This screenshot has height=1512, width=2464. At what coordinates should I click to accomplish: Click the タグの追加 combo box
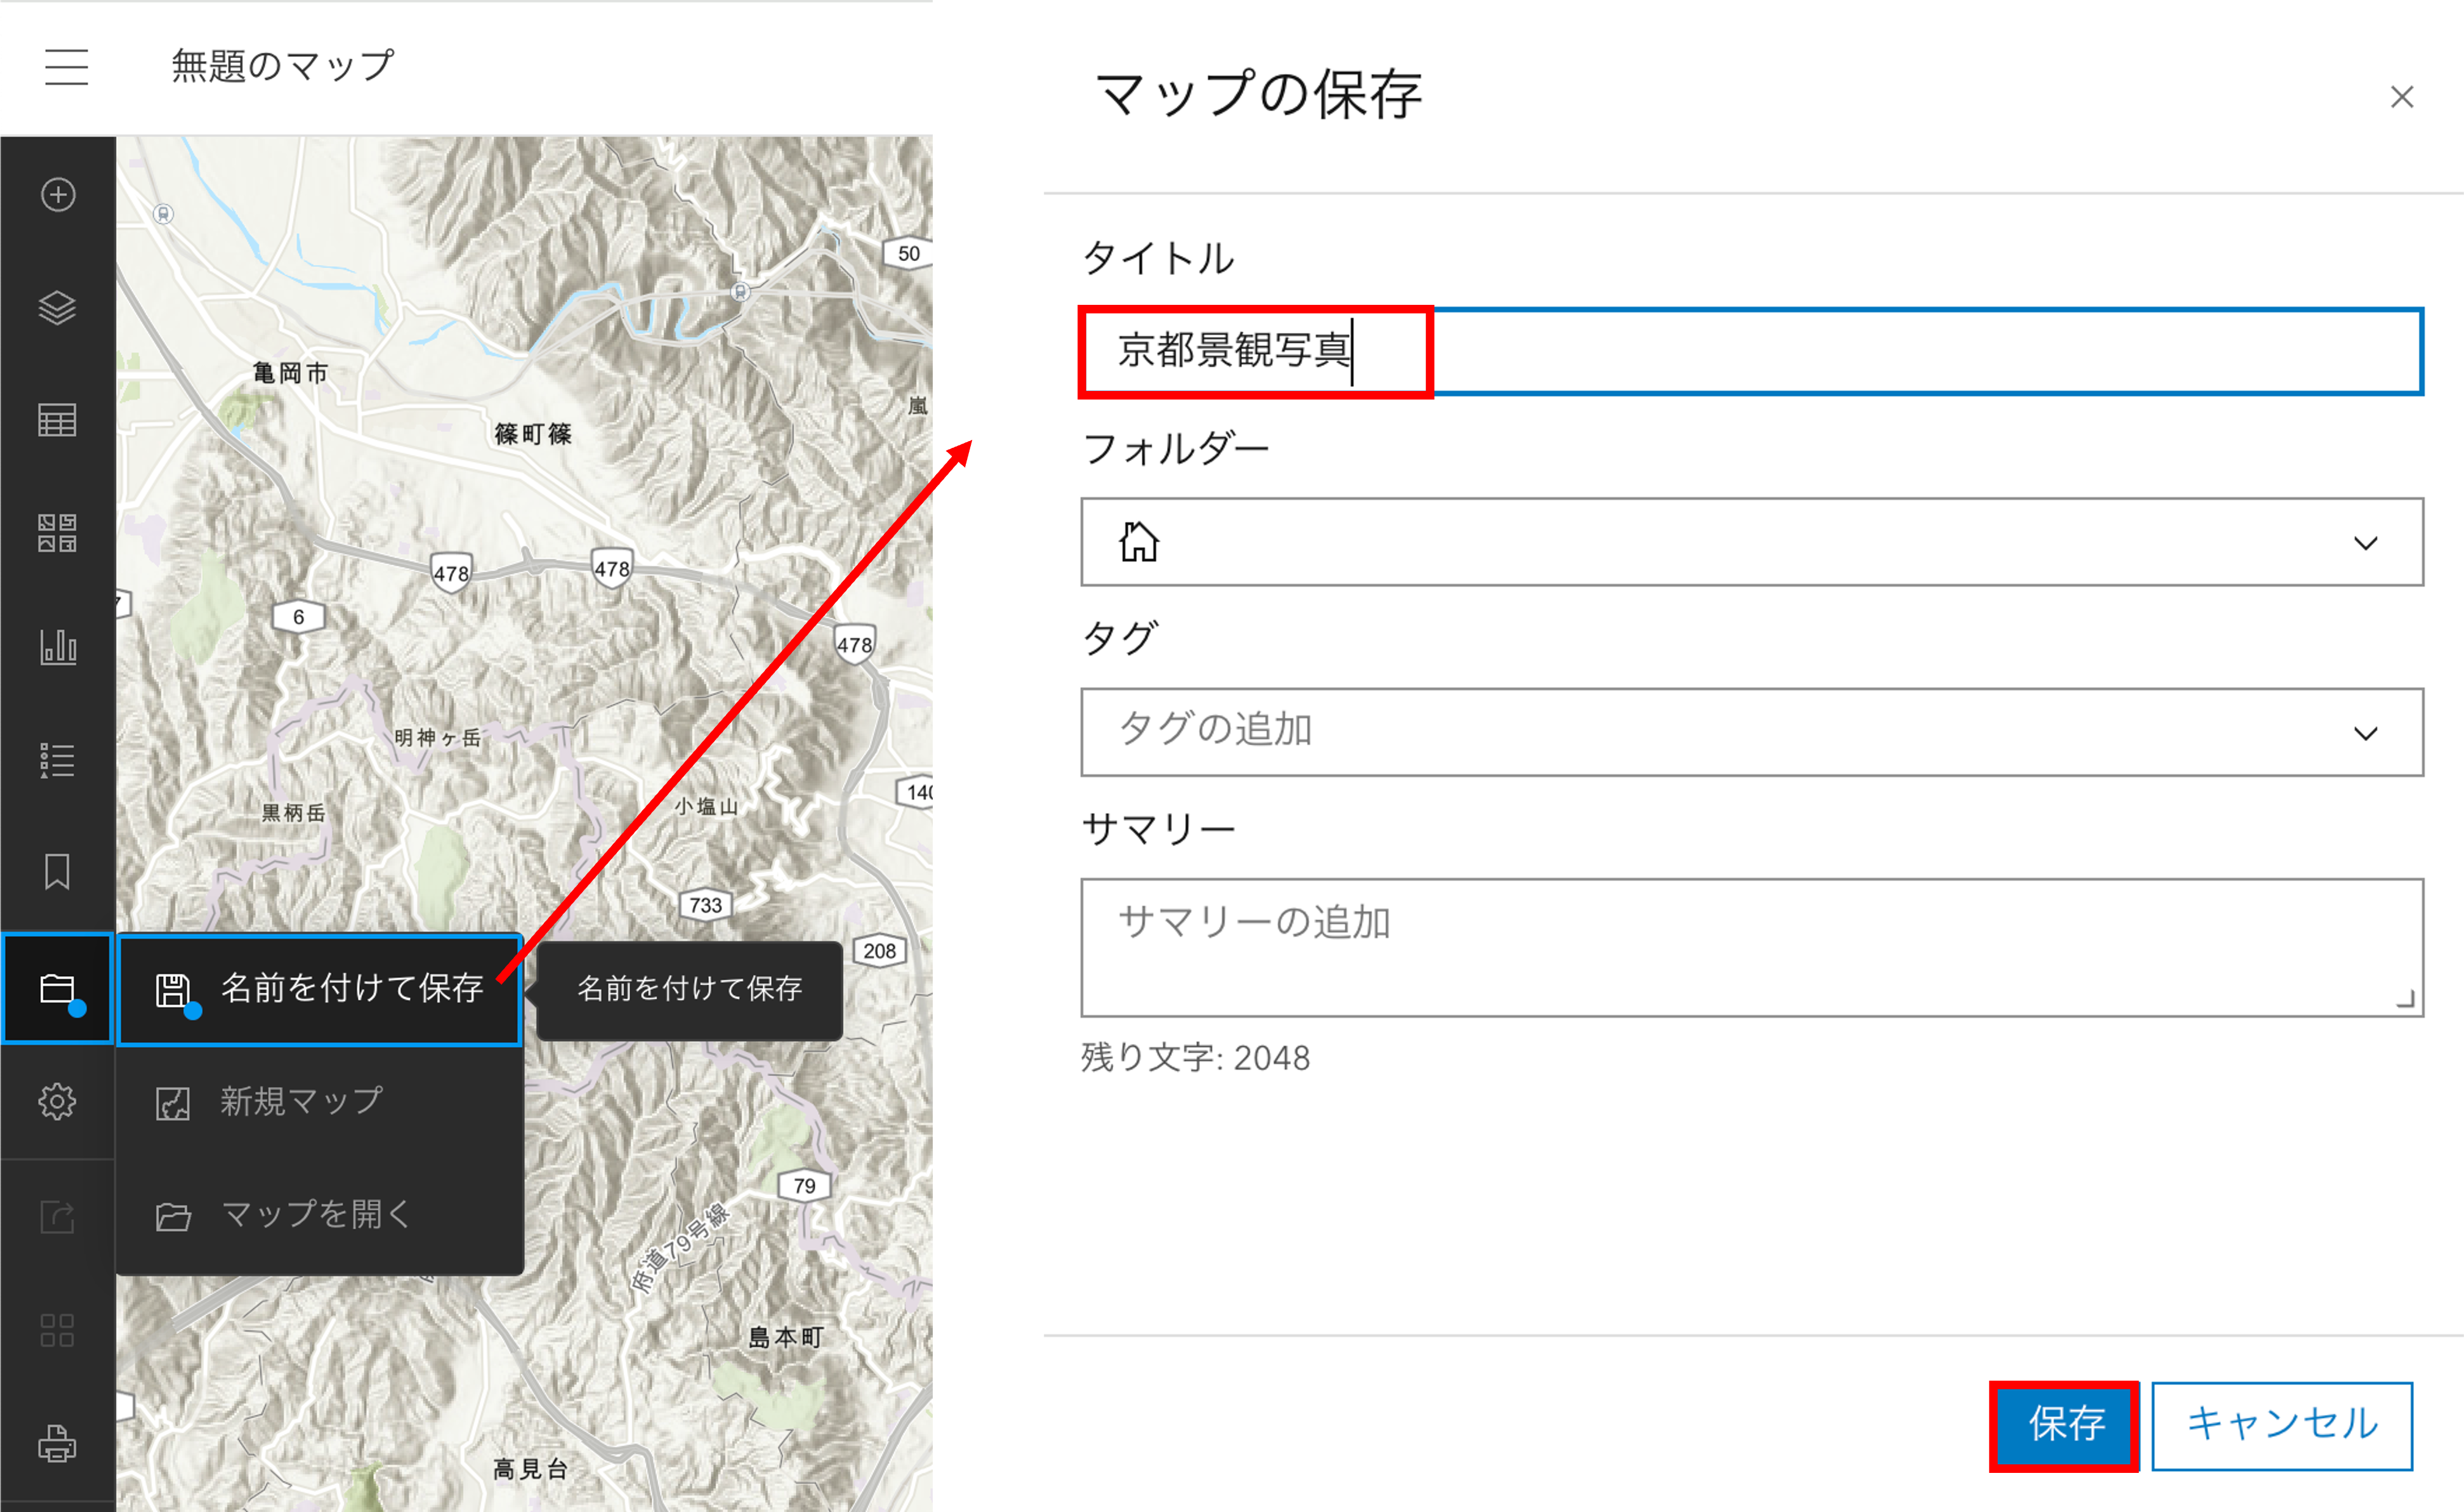tap(1751, 732)
